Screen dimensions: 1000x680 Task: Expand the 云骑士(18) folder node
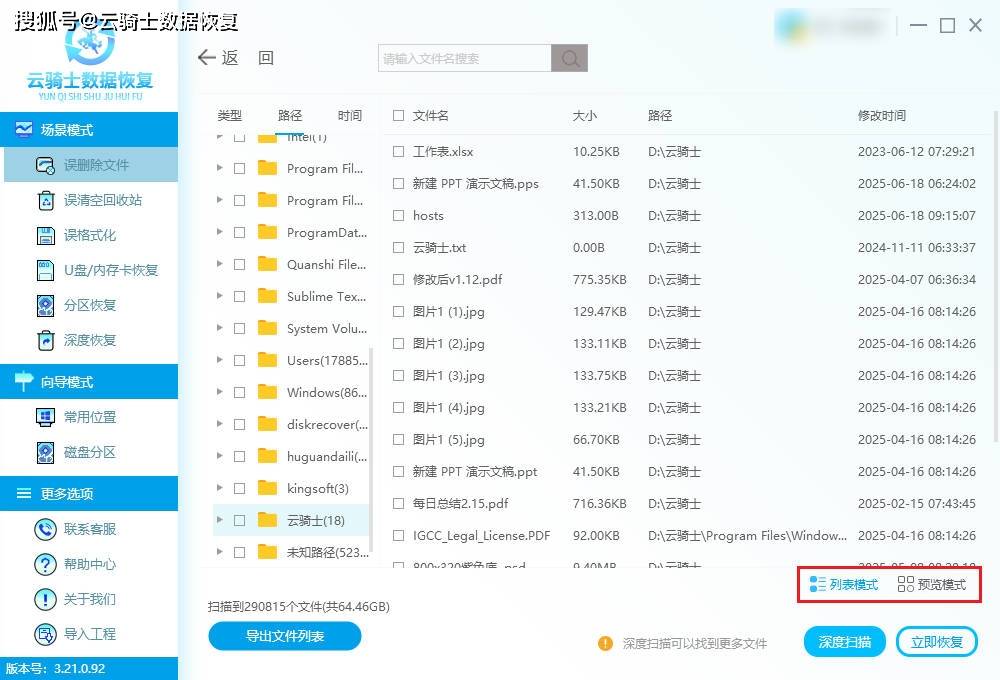220,520
